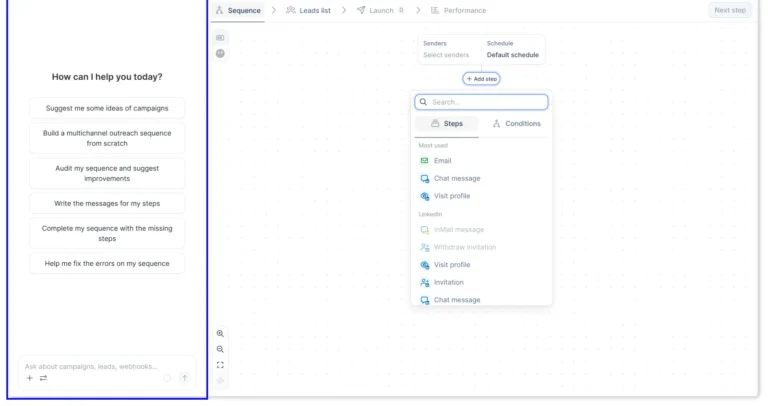
Task: Zoom out on the sequence canvas
Action: pos(220,349)
